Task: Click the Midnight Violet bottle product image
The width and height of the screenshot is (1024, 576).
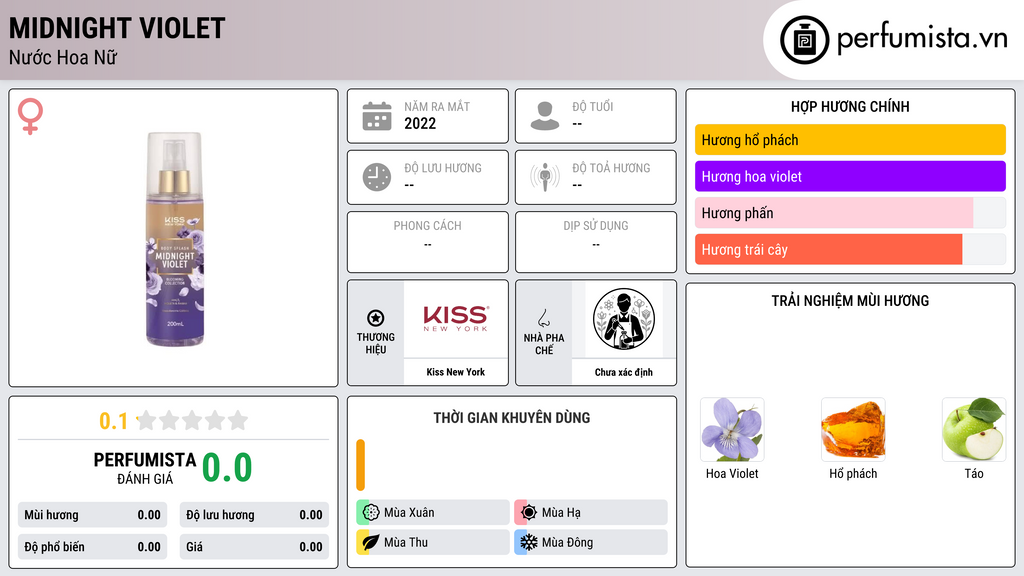Action: [174, 239]
